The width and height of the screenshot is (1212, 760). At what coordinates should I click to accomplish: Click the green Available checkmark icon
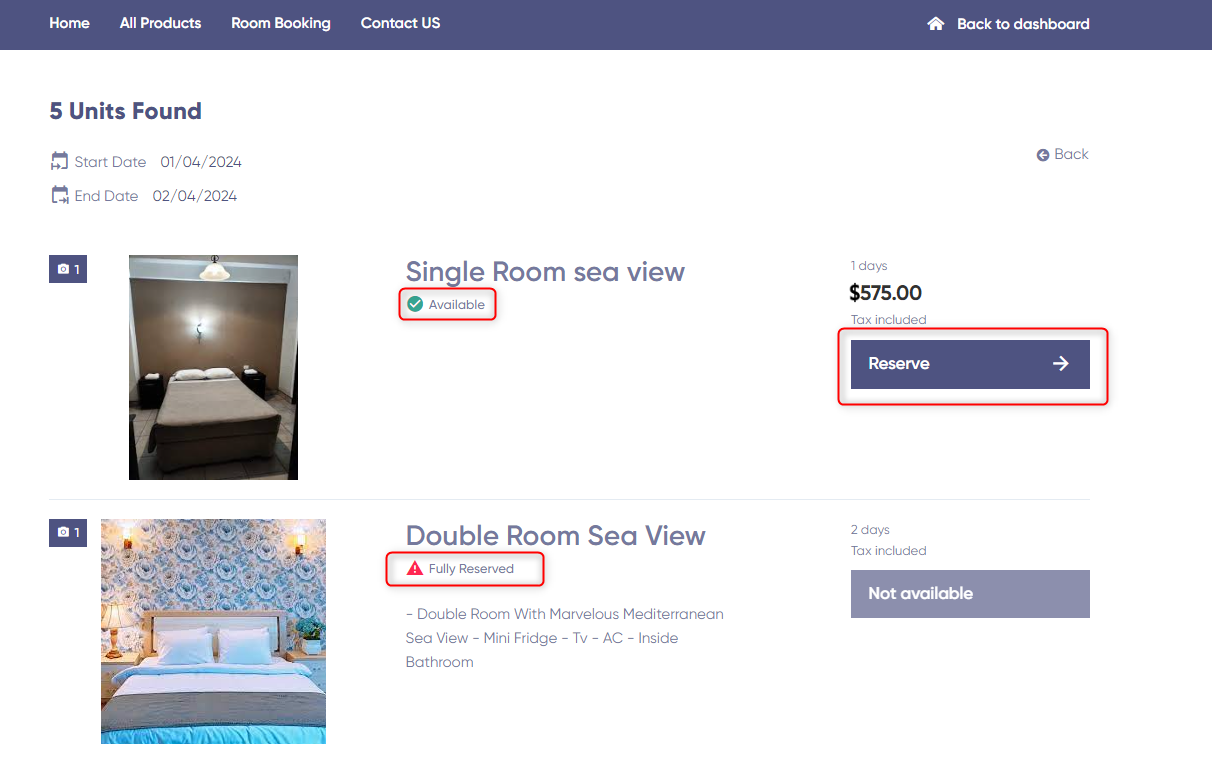point(415,304)
